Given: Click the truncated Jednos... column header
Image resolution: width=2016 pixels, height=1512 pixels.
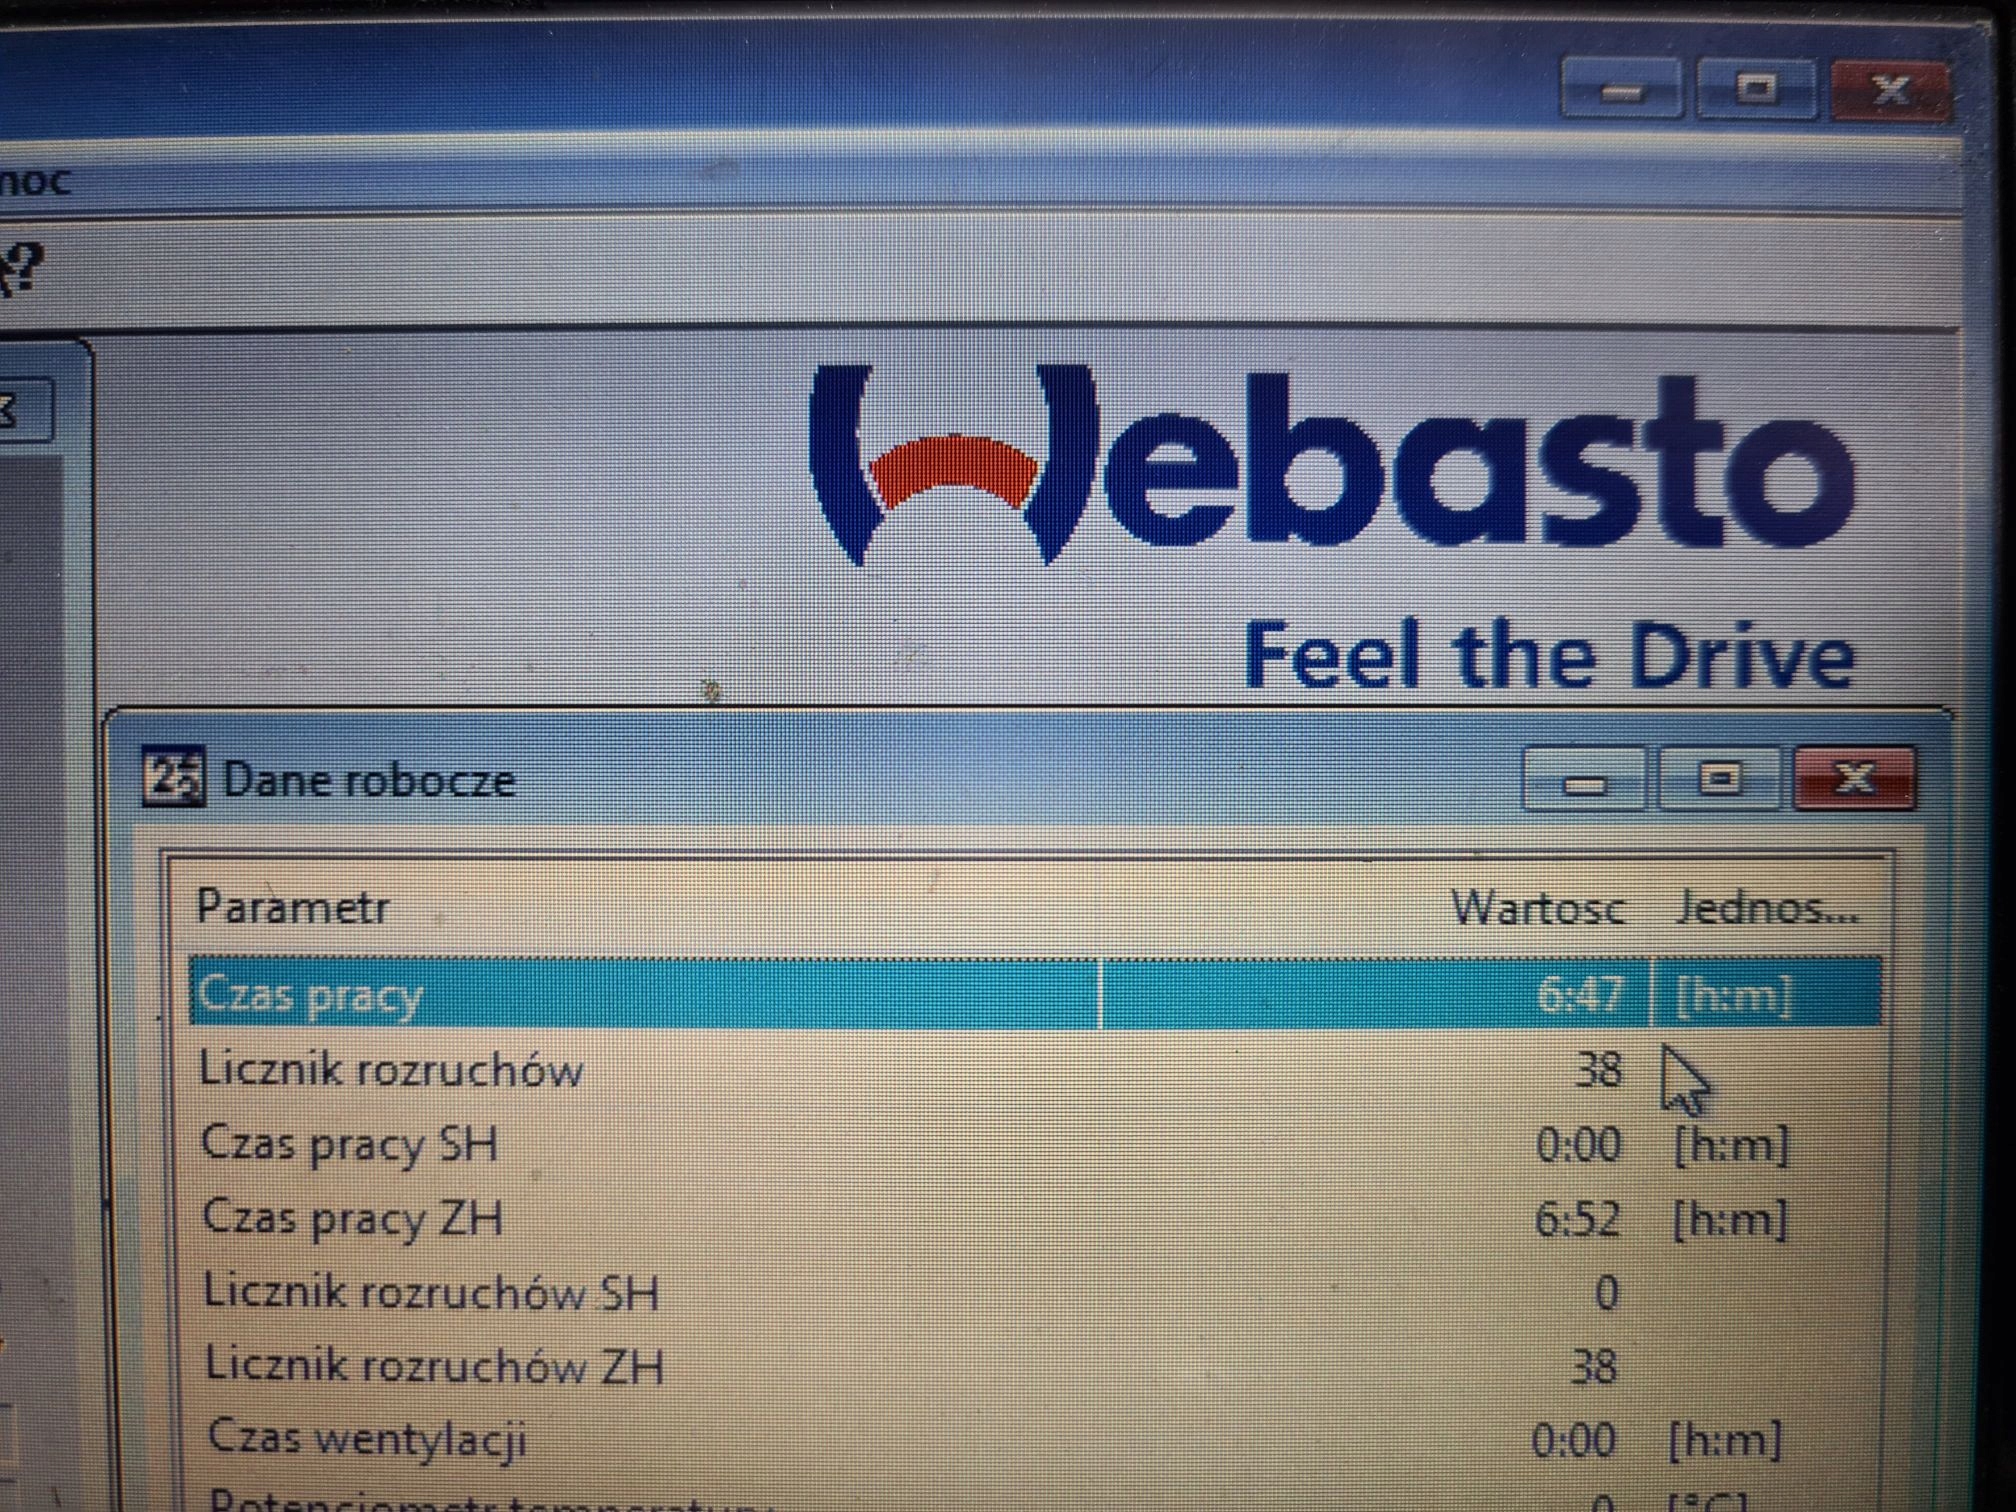Looking at the screenshot, I should (1767, 907).
